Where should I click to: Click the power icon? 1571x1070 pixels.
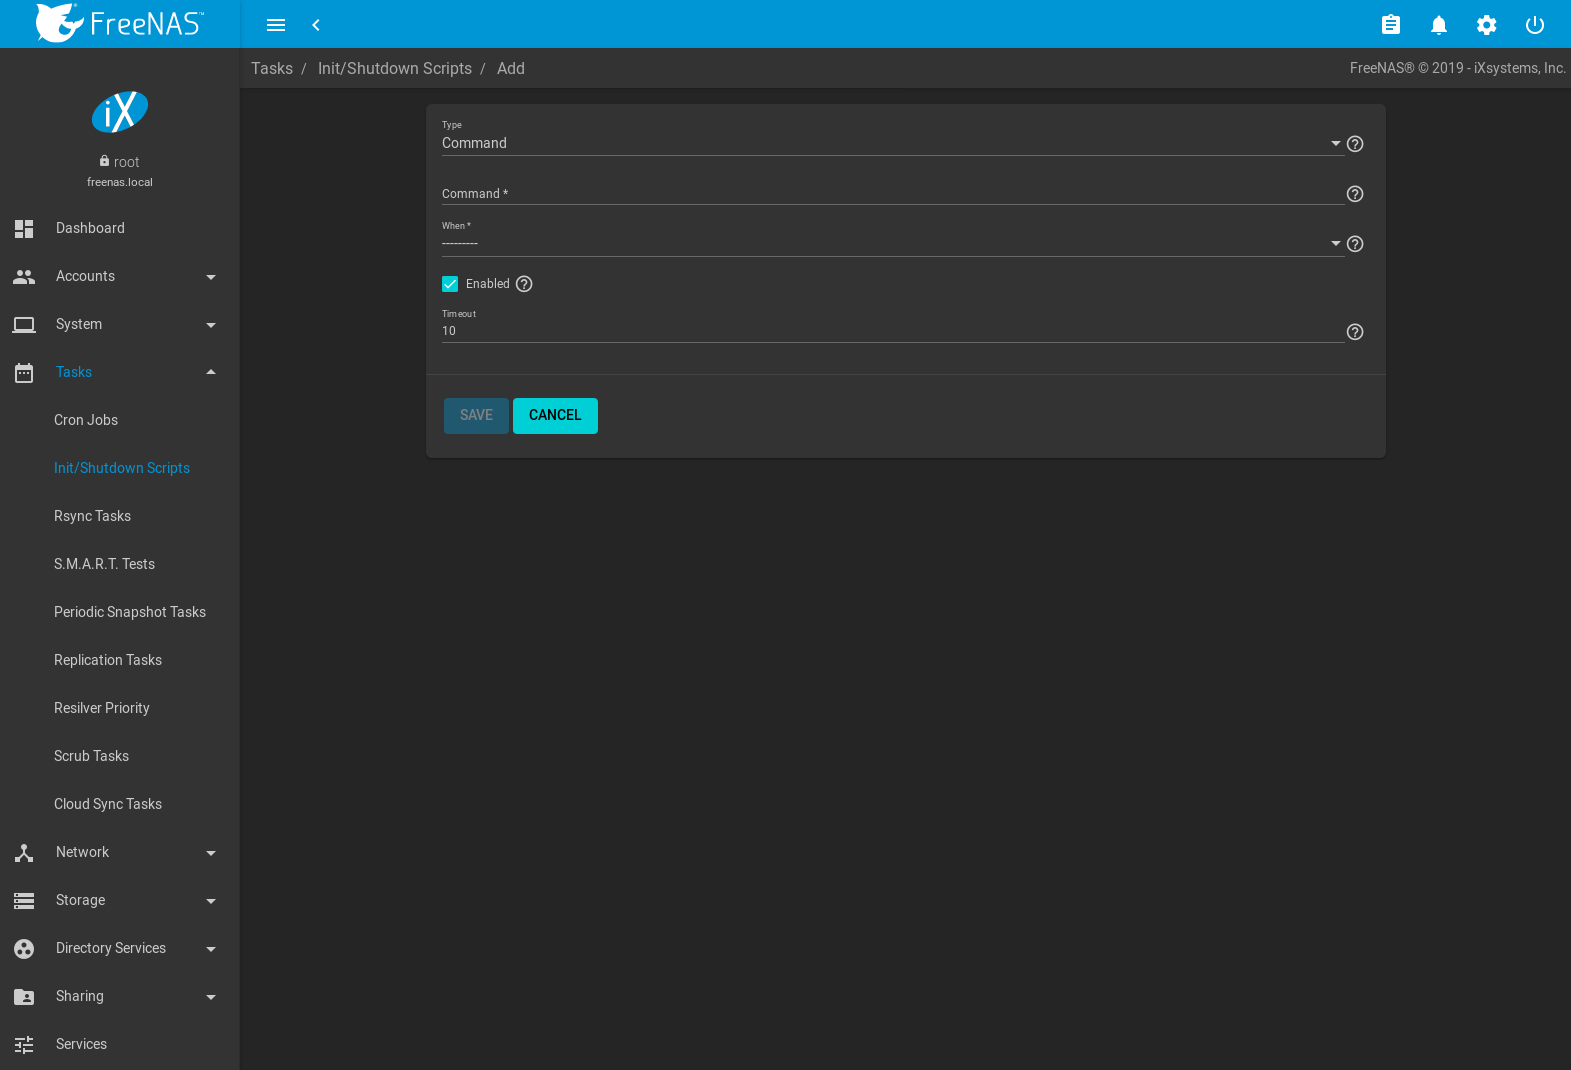point(1535,25)
